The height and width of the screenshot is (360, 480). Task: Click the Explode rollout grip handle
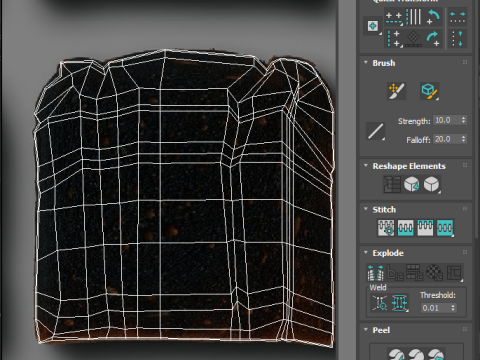click(x=465, y=252)
